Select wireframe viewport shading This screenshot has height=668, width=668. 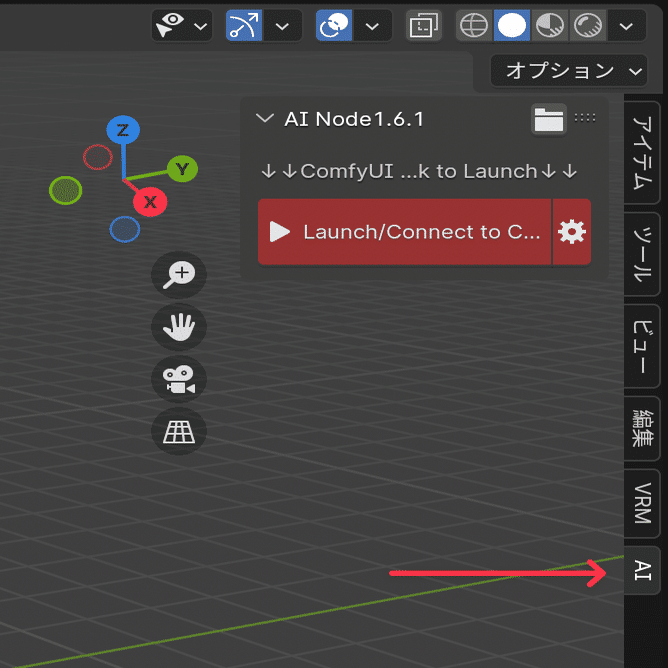pos(474,26)
